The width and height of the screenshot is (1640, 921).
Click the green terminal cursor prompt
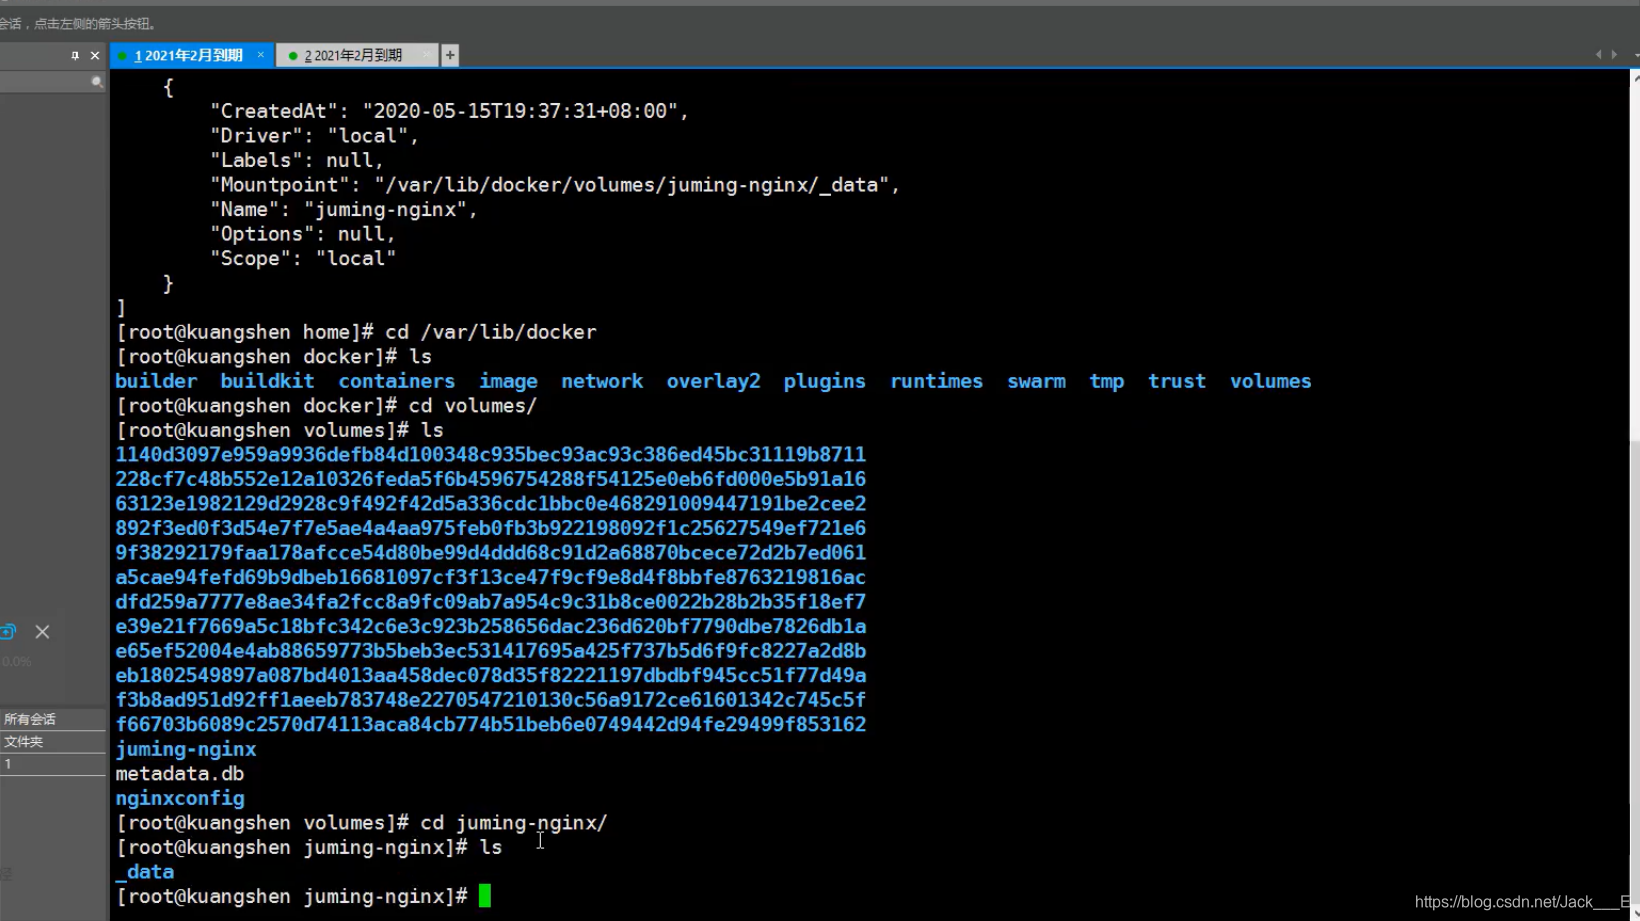[485, 896]
